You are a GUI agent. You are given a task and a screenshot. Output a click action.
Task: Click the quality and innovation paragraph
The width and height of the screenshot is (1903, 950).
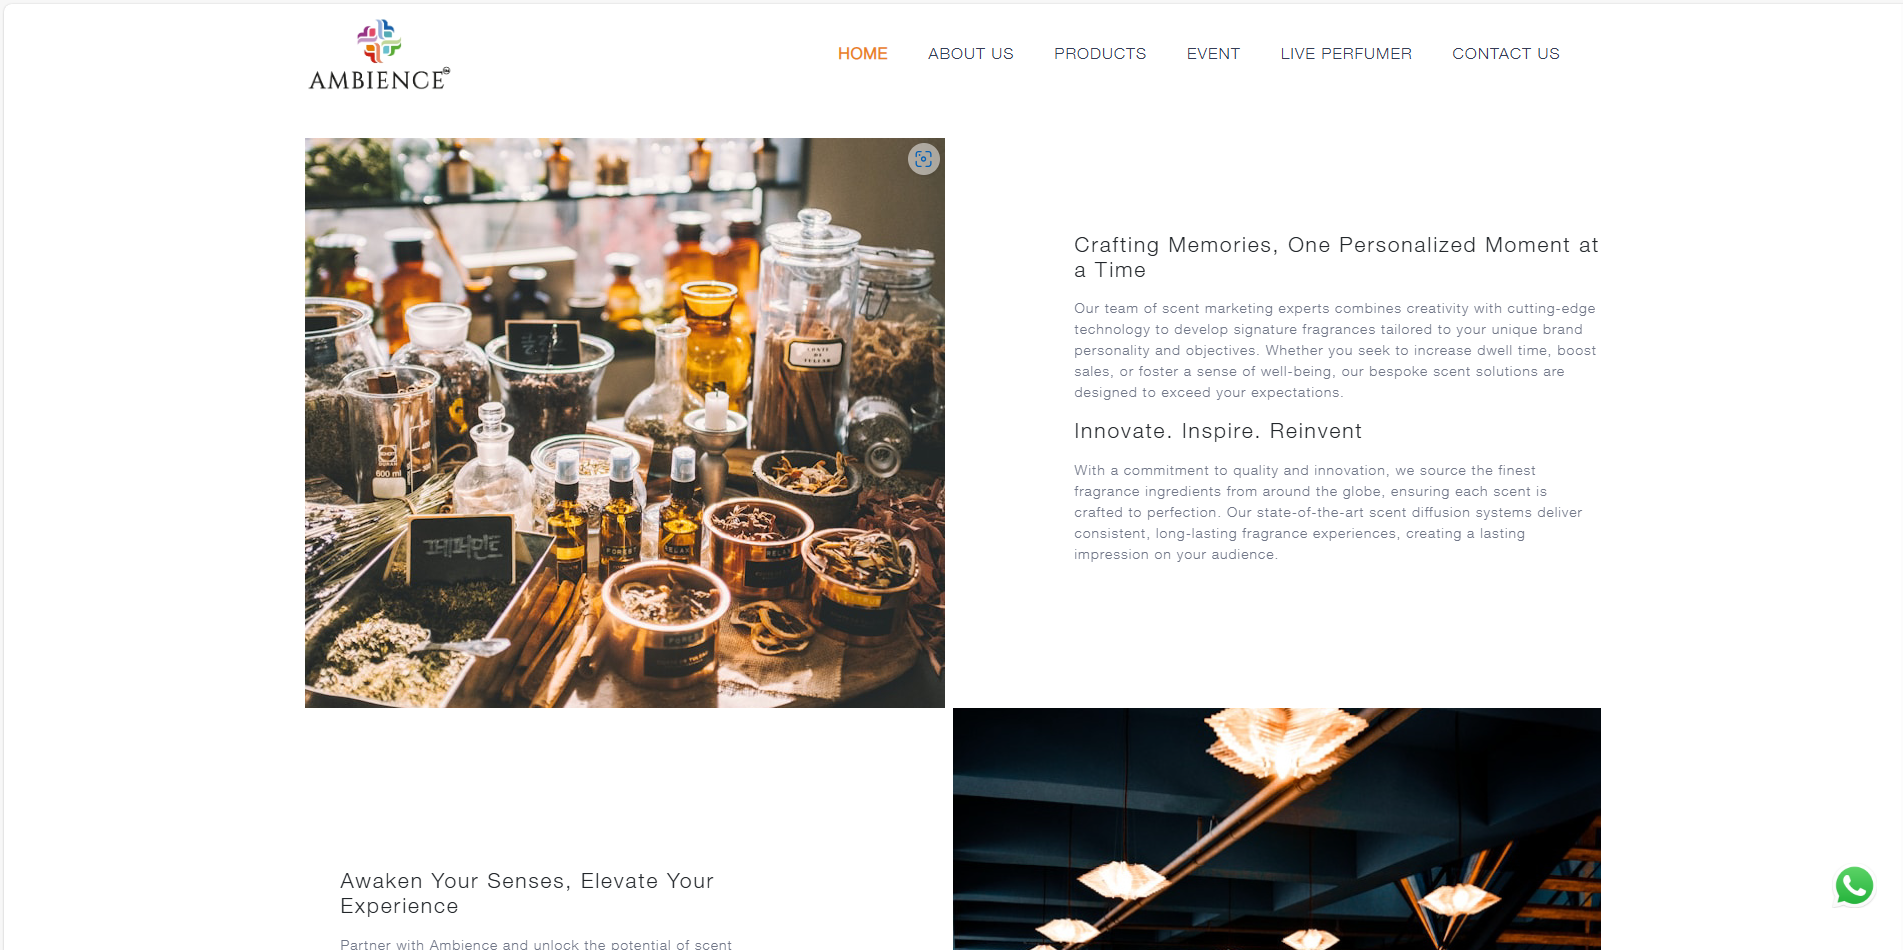1328,512
